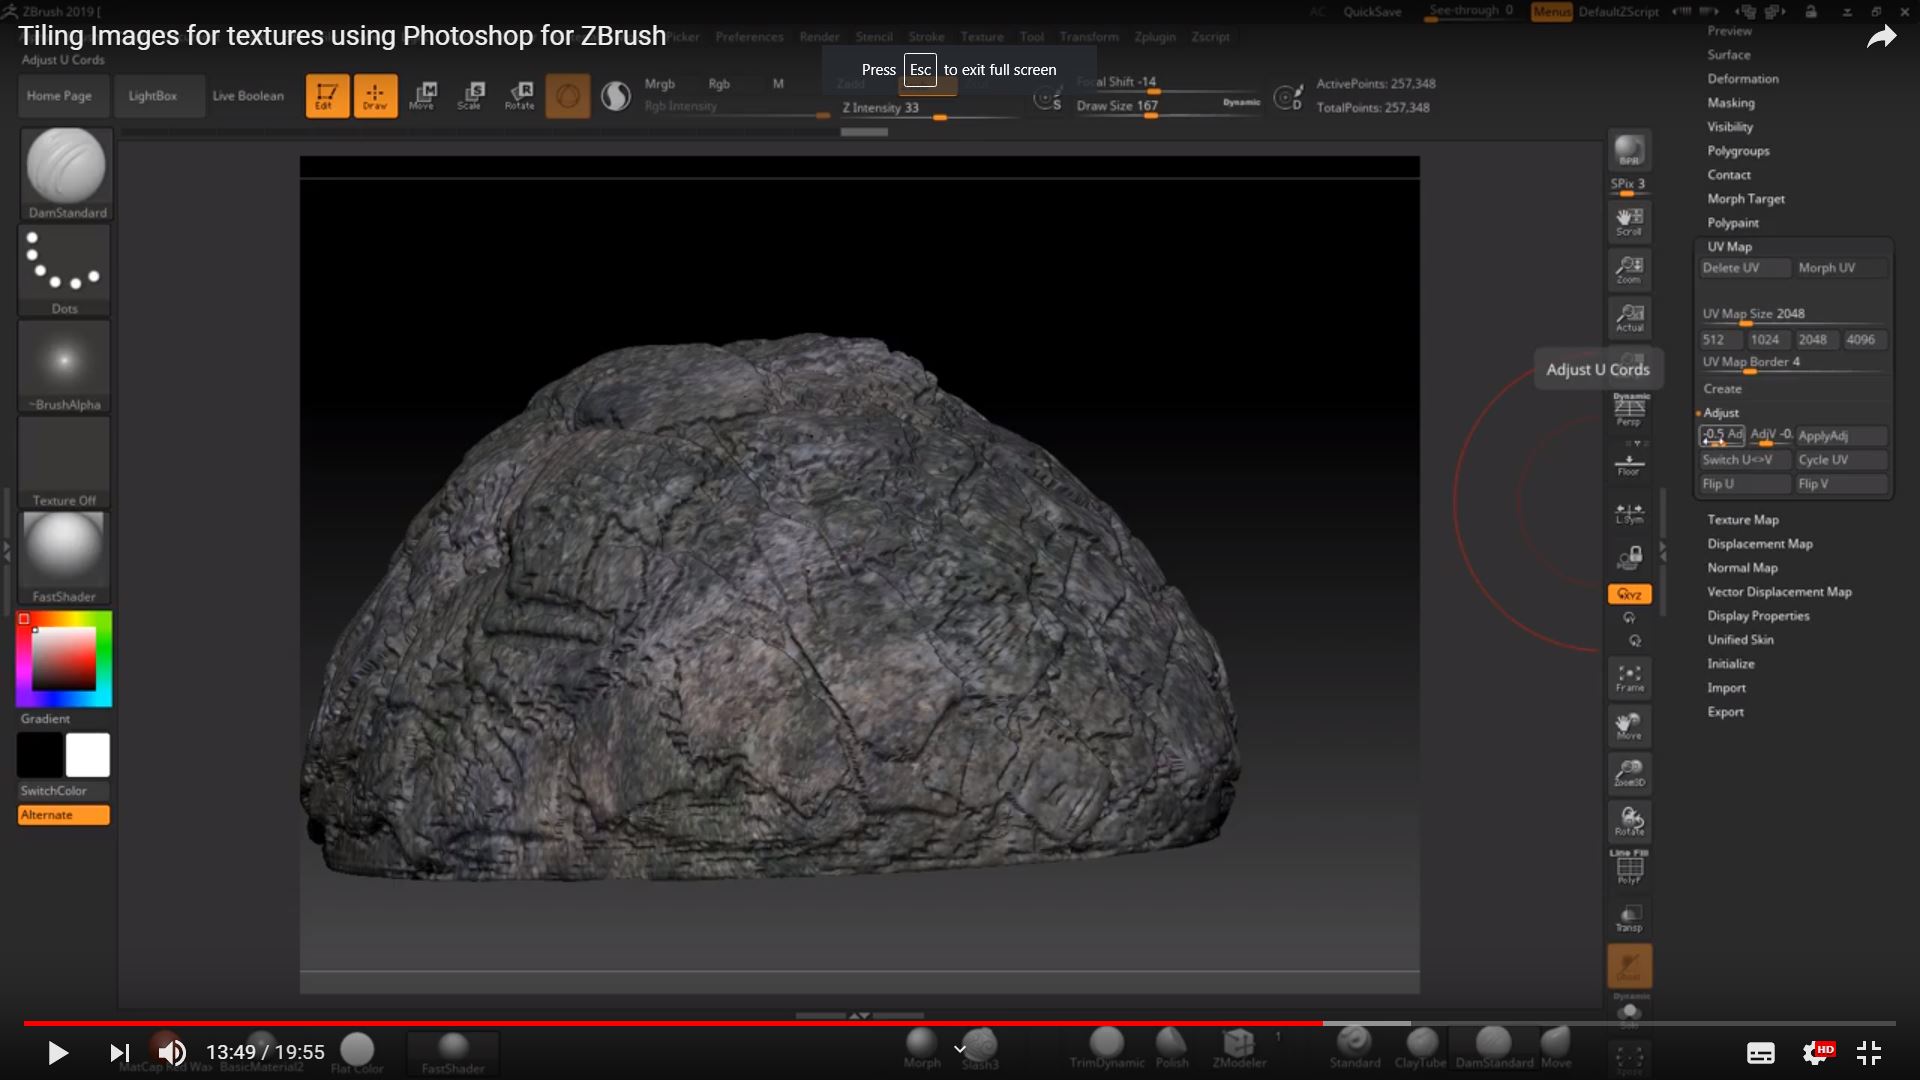Click the Delete UV button
The height and width of the screenshot is (1080, 1920).
pos(1745,268)
